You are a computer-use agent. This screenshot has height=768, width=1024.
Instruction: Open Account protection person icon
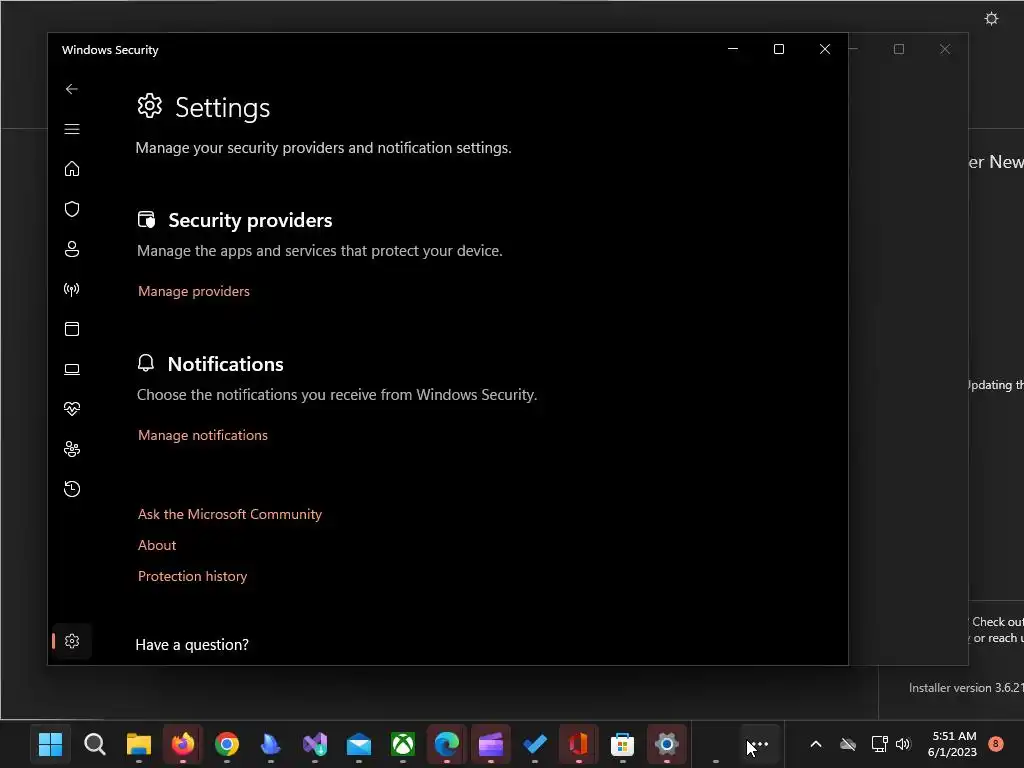pyautogui.click(x=72, y=249)
